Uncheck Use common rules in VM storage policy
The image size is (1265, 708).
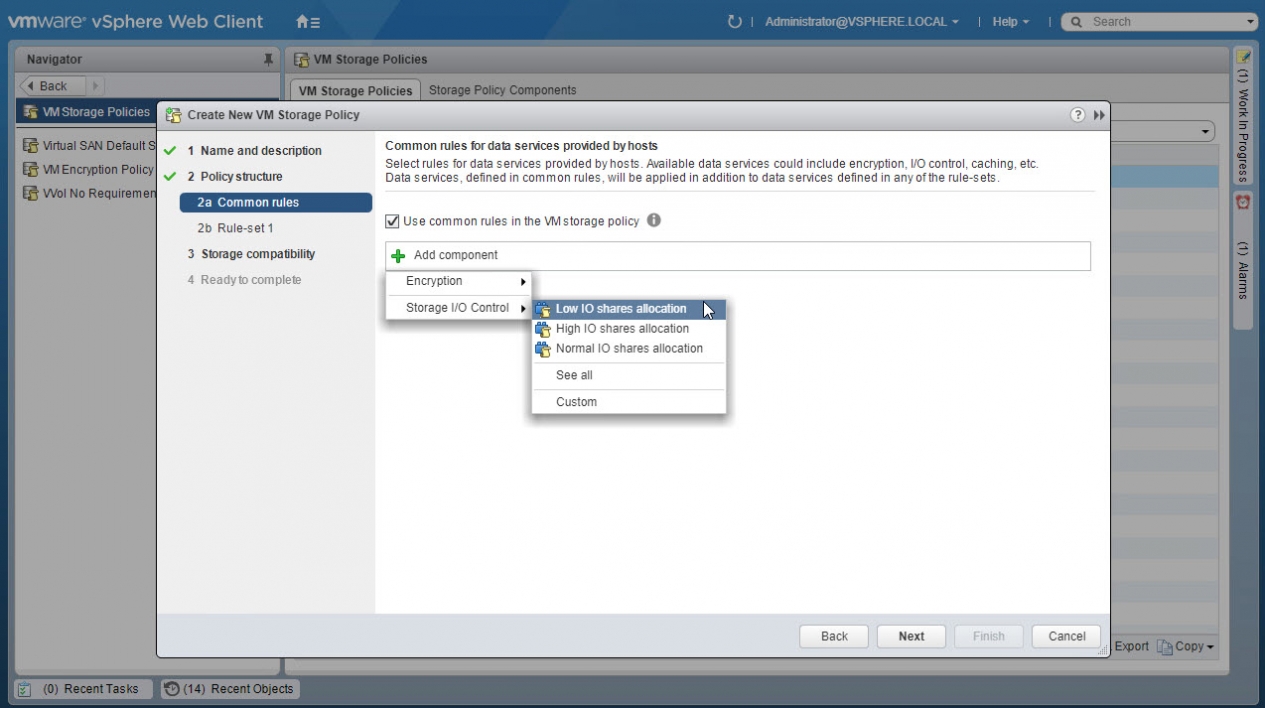(x=392, y=221)
